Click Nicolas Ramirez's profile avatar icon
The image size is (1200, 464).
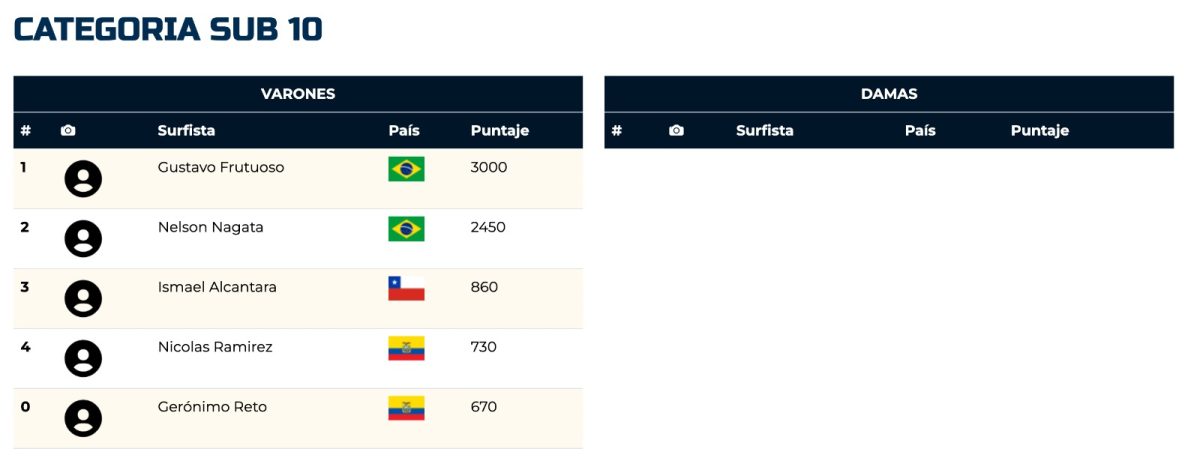(83, 359)
